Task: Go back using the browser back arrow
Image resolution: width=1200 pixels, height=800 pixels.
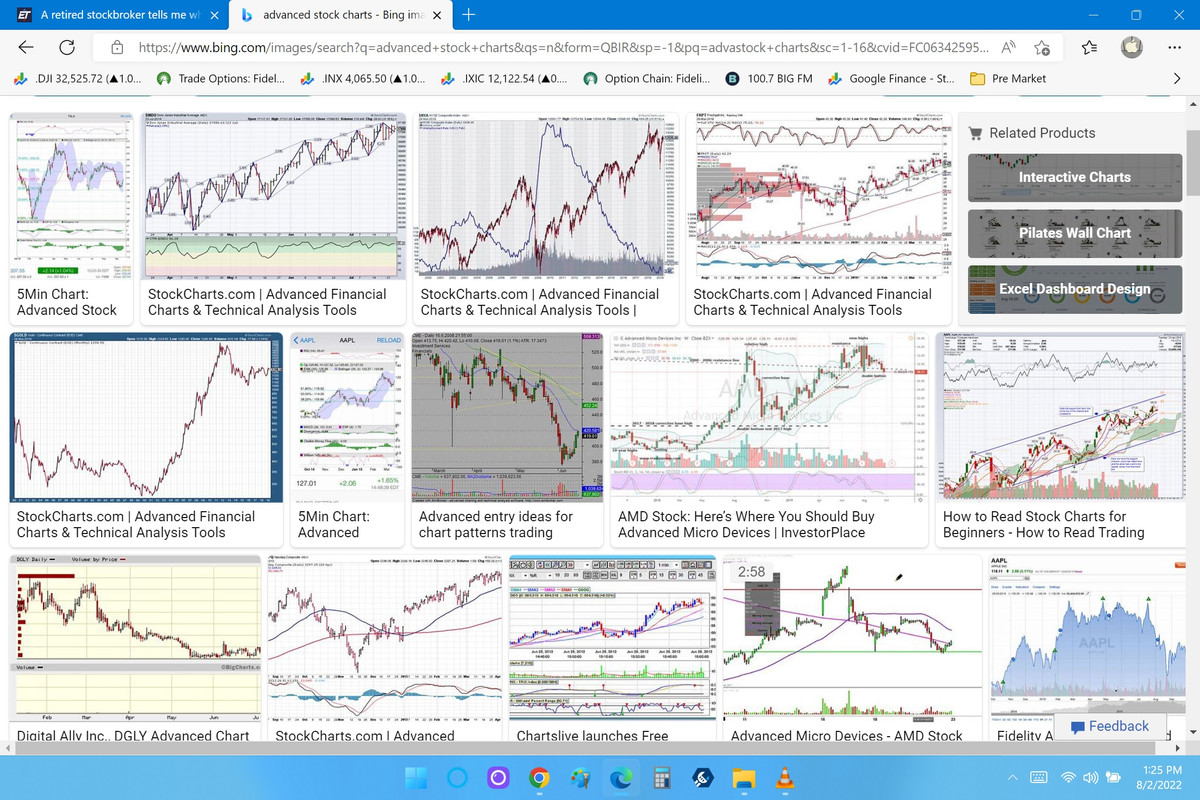Action: coord(26,47)
